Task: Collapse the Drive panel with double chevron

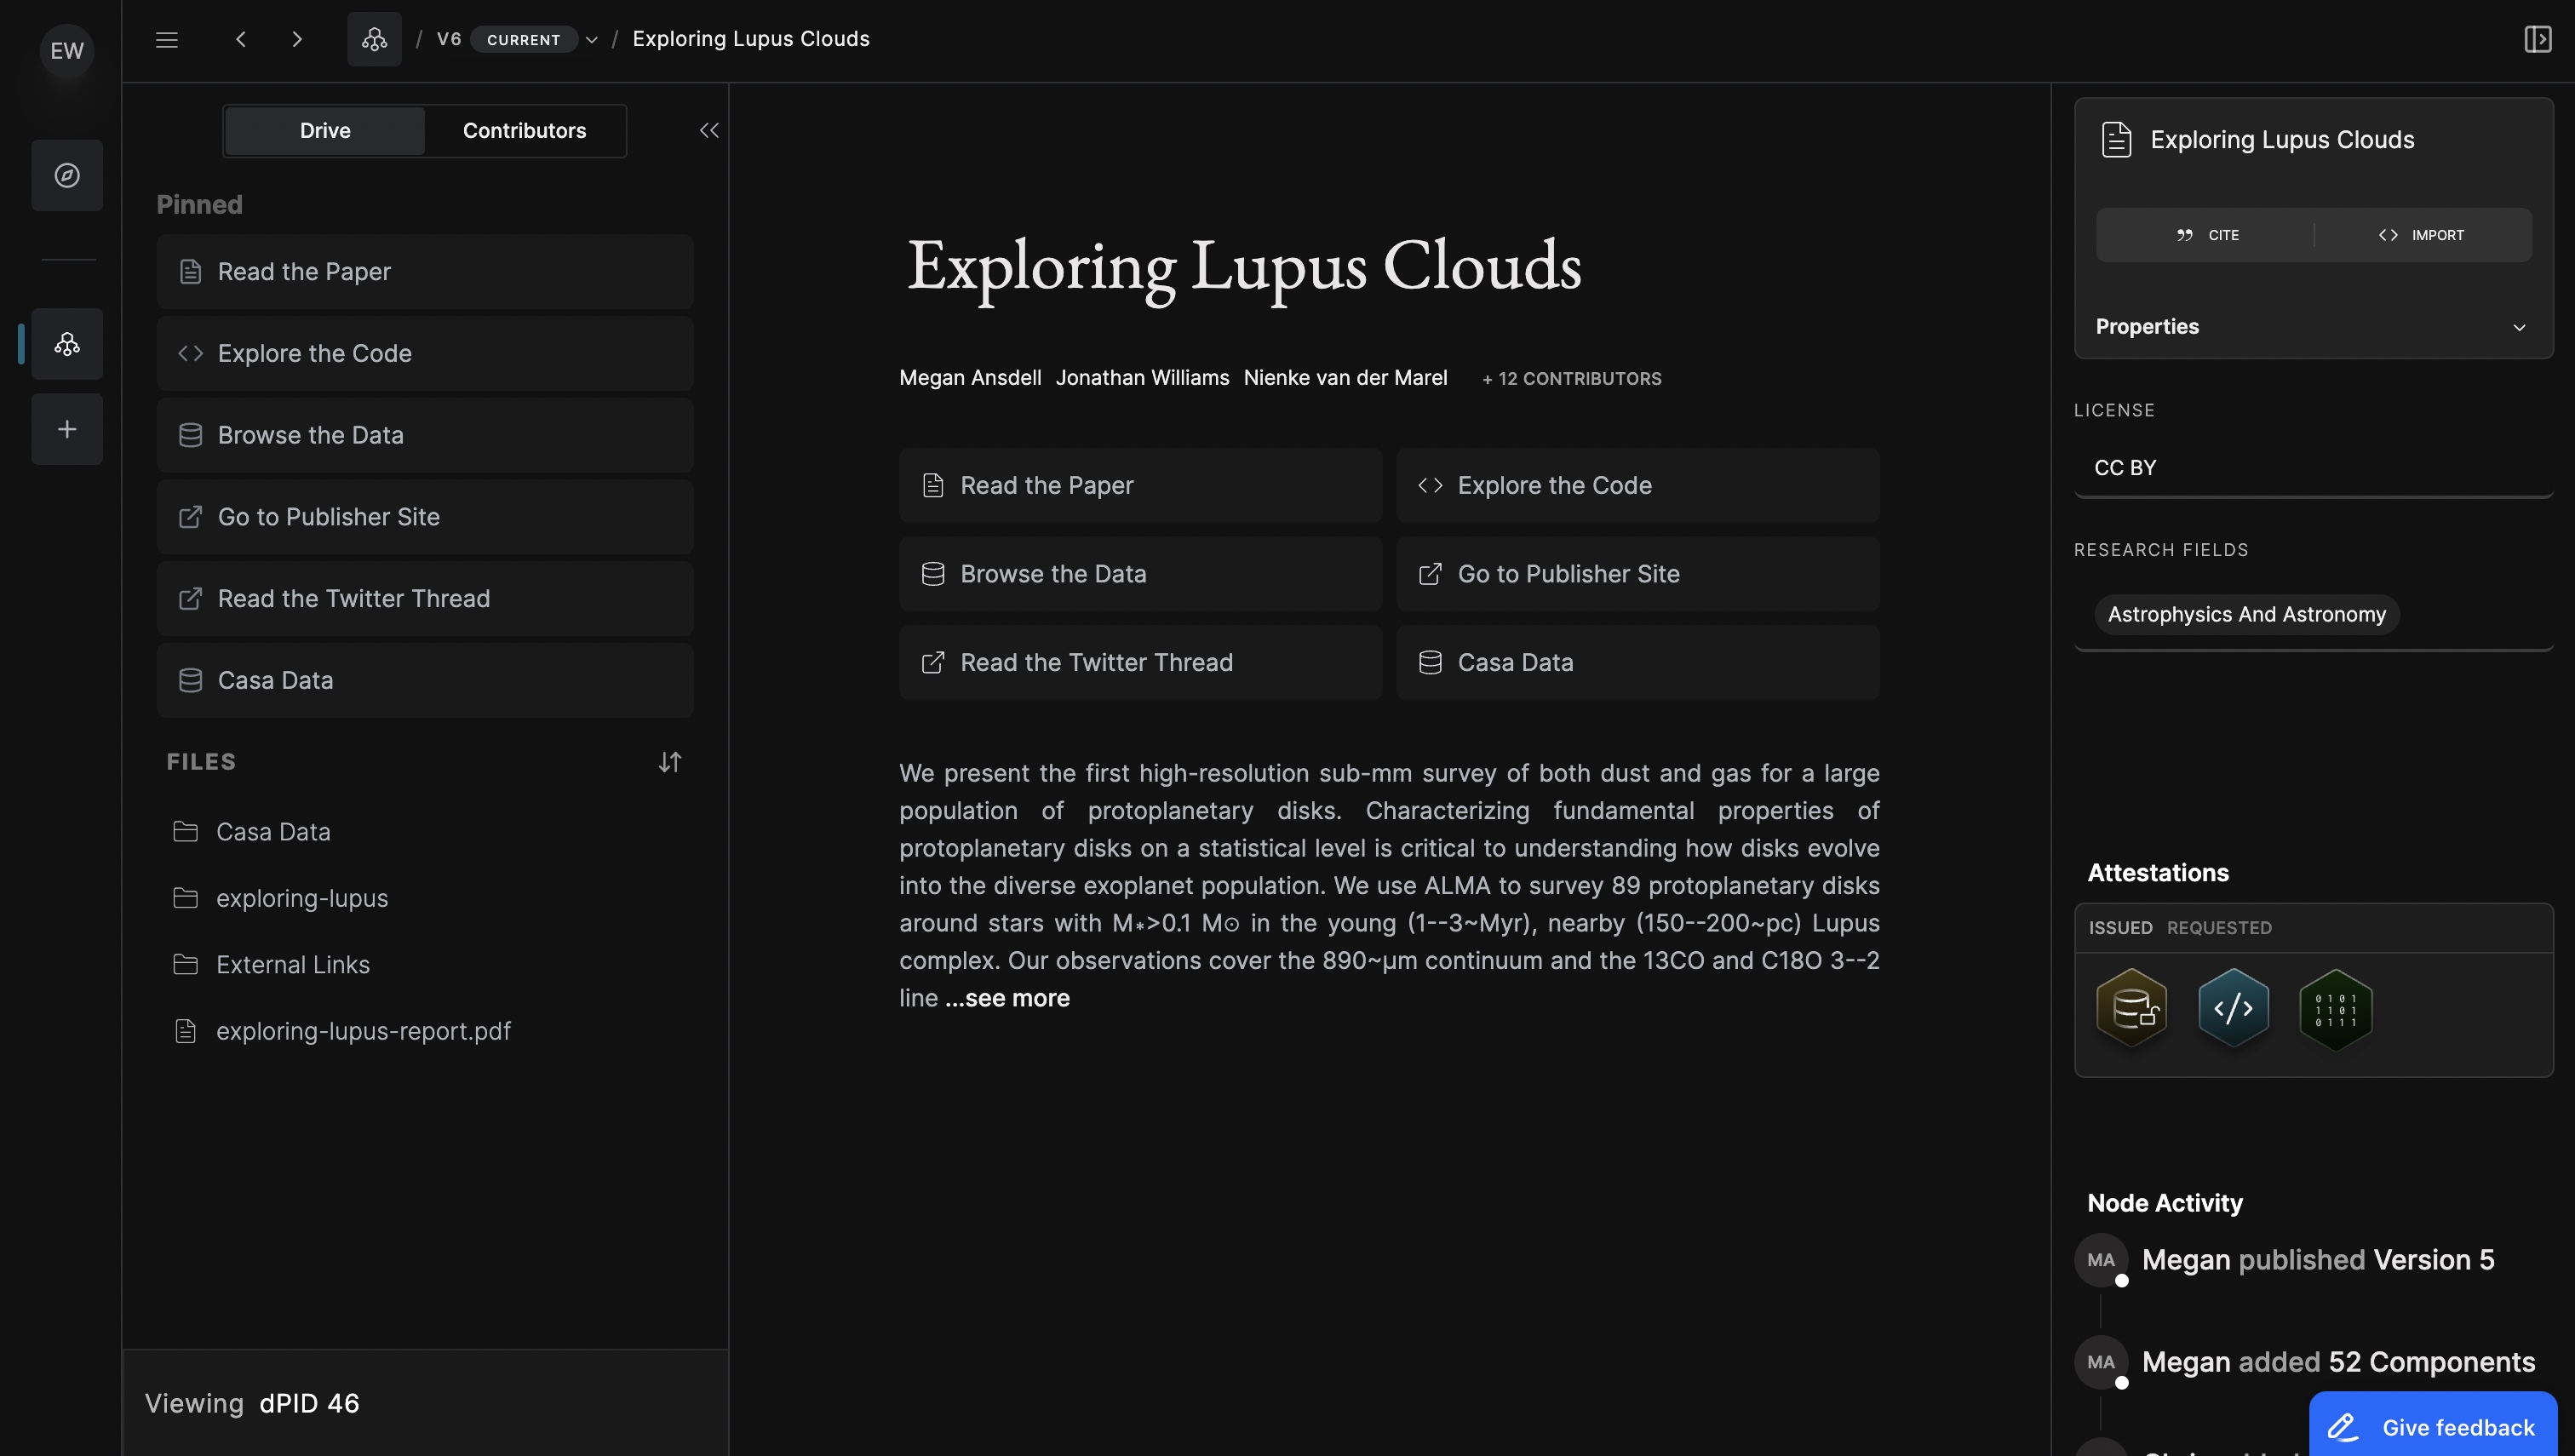Action: tap(709, 131)
